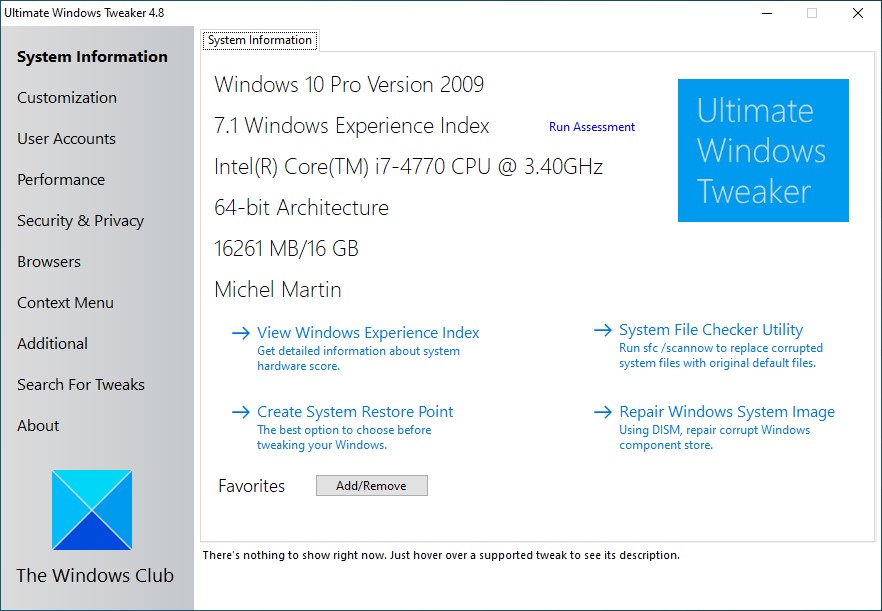Click the Add/Remove favorites button
882x611 pixels.
(371, 486)
